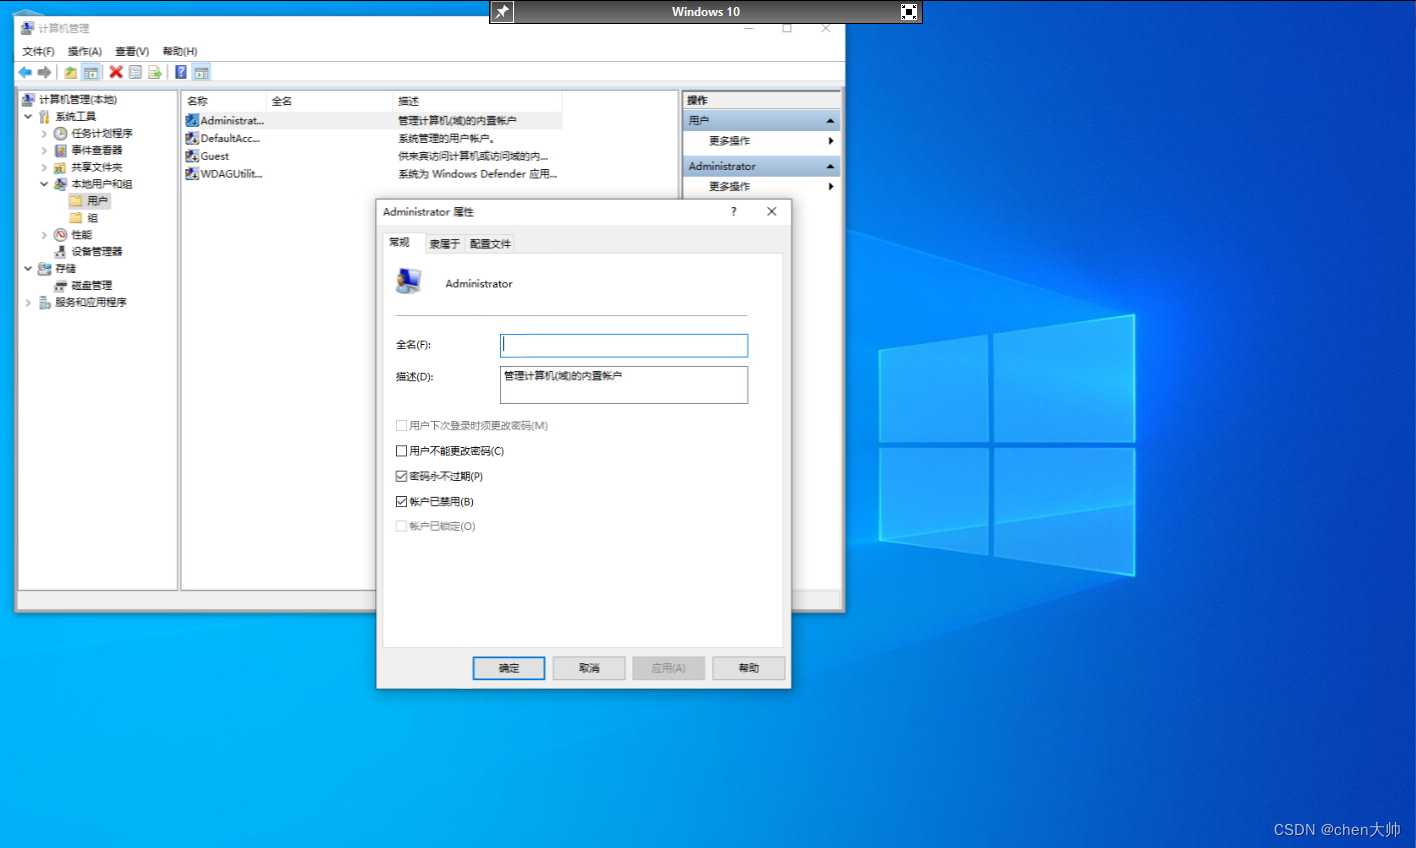Select the 组 folder icon
The image size is (1416, 848).
click(x=76, y=218)
